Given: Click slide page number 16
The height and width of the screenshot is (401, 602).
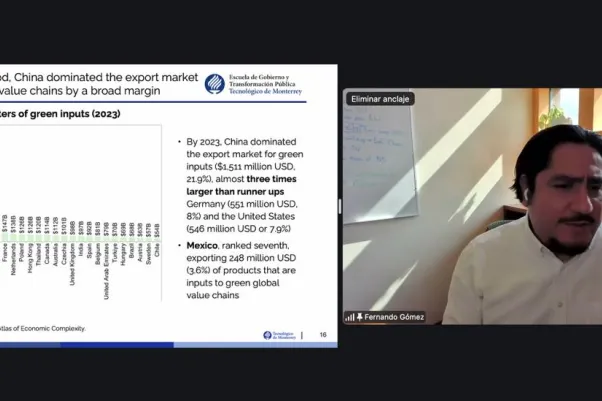Looking at the screenshot, I should (x=323, y=335).
